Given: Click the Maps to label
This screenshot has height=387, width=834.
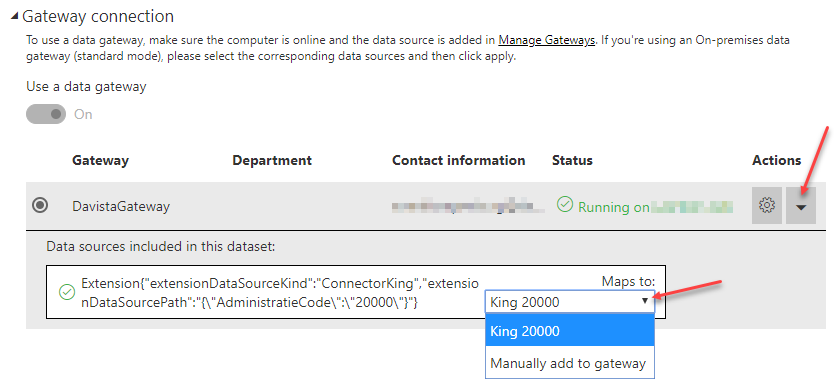Looking at the screenshot, I should [x=628, y=281].
